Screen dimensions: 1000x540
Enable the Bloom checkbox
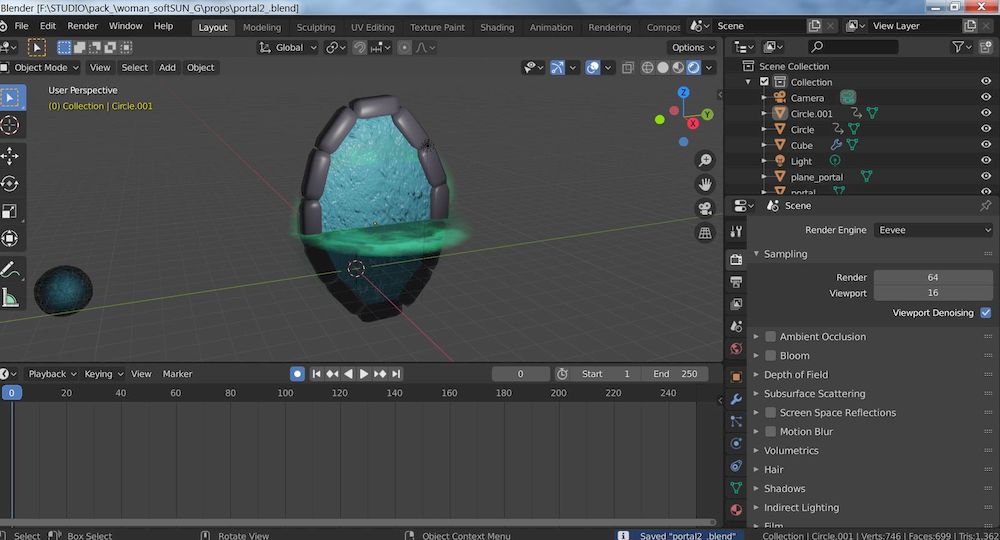(771, 356)
